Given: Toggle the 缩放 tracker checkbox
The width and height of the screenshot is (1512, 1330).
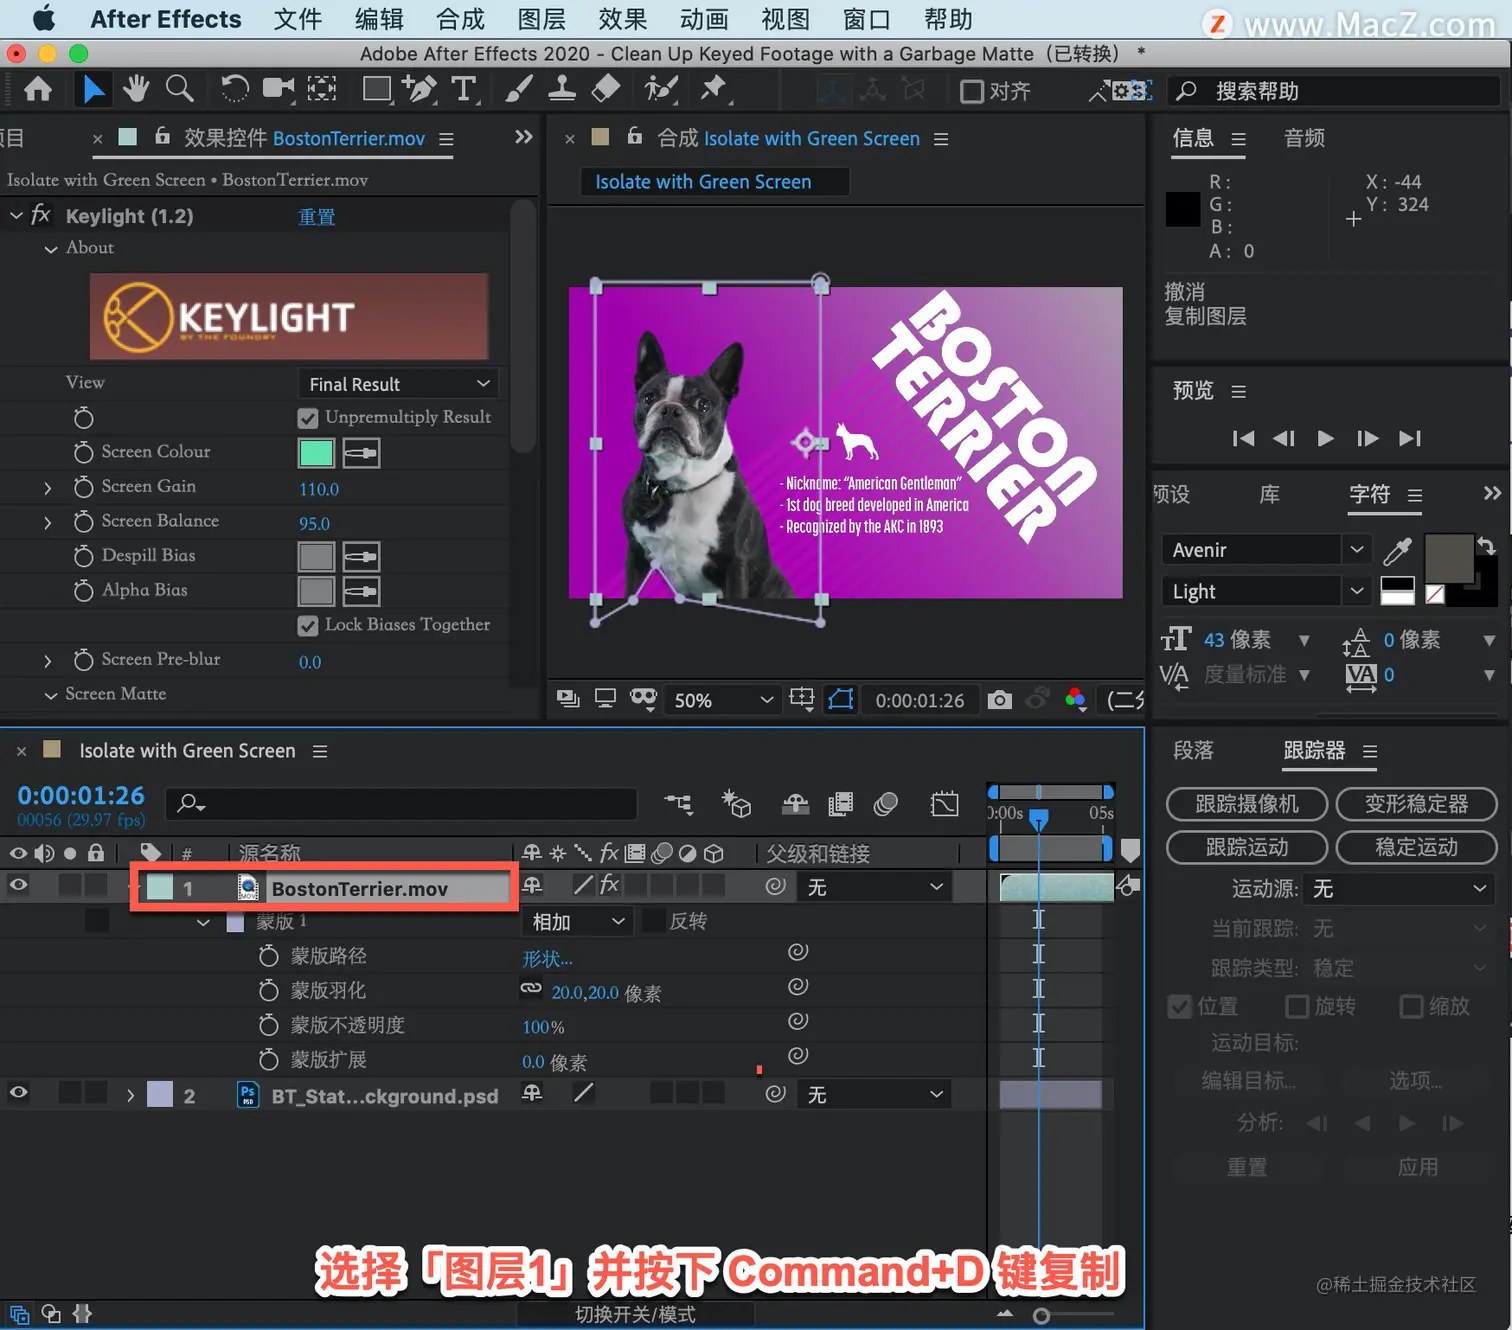Looking at the screenshot, I should point(1412,1006).
